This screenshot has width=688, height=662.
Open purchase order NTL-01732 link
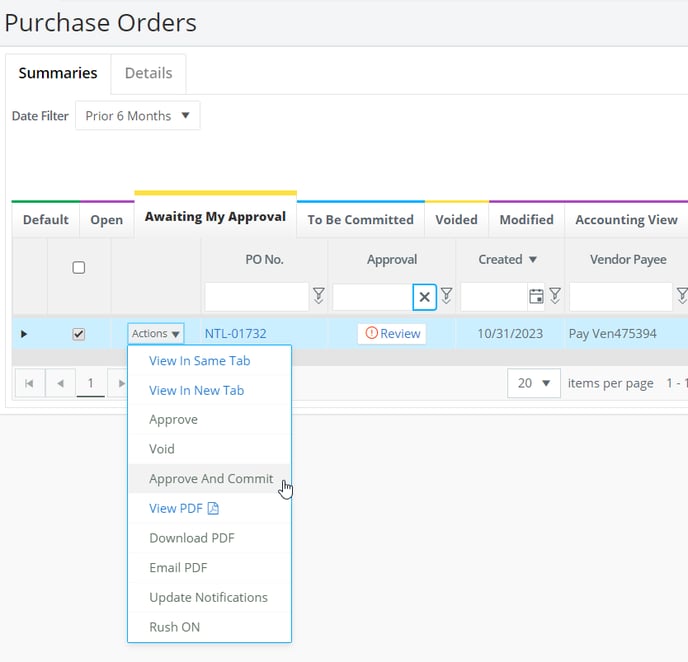(236, 334)
